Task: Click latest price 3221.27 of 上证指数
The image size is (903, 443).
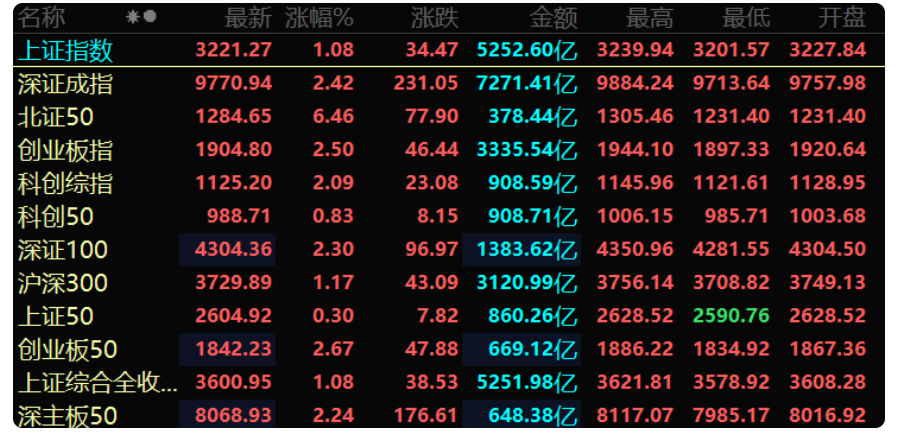Action: (233, 50)
